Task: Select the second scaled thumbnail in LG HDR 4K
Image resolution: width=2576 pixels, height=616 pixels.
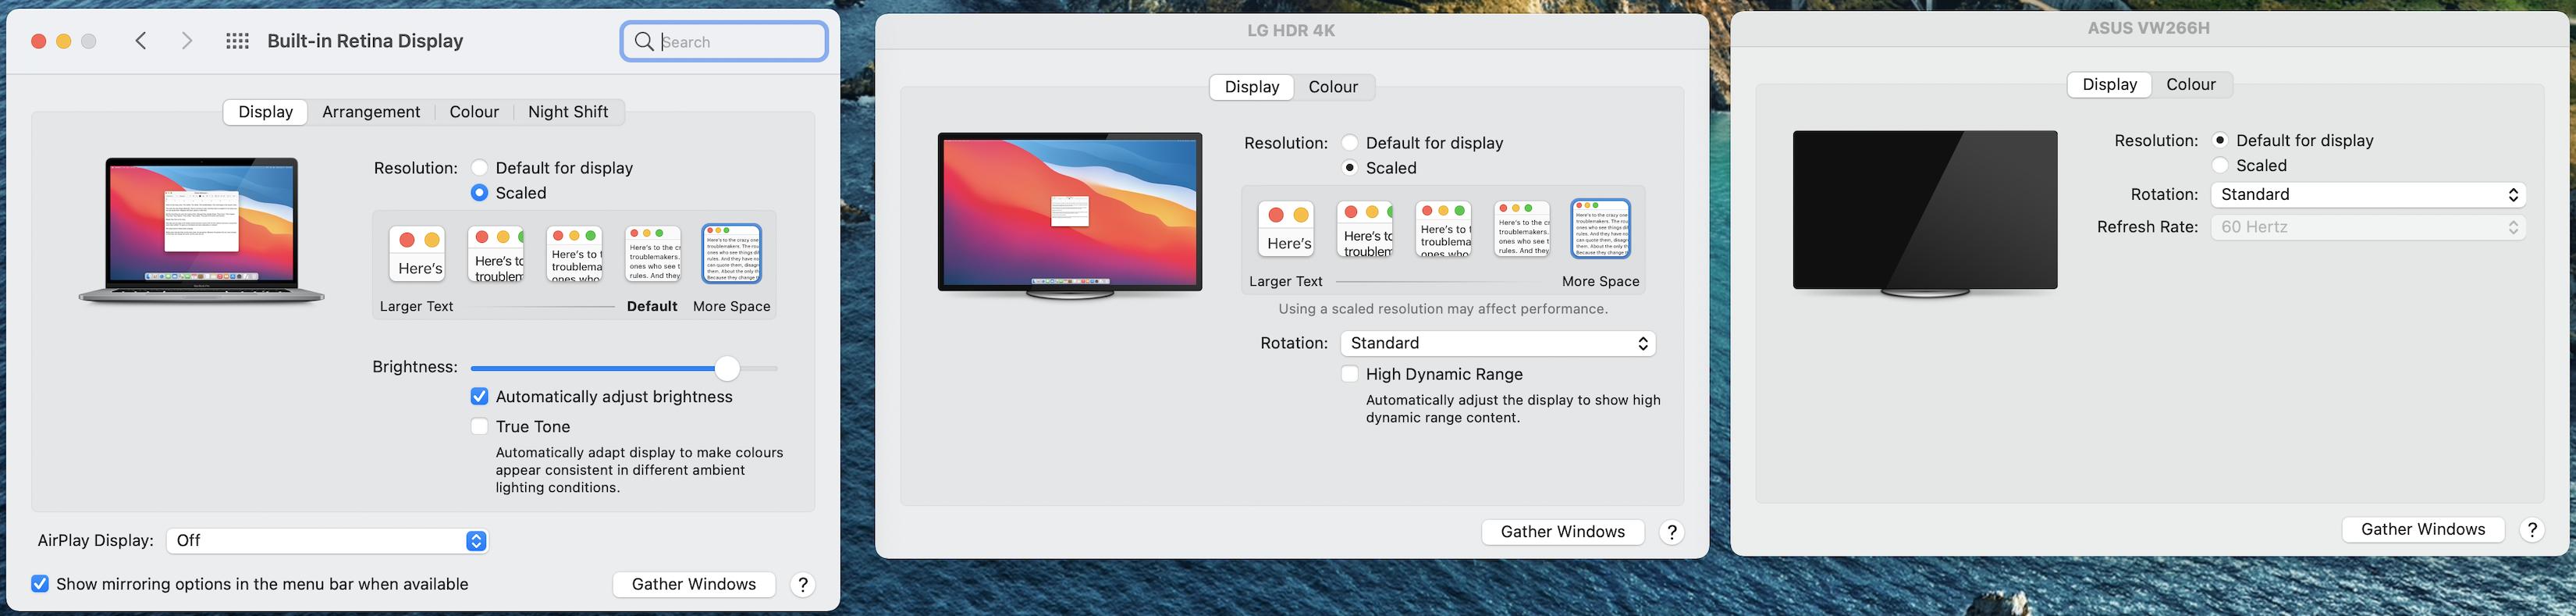Action: [x=1365, y=228]
